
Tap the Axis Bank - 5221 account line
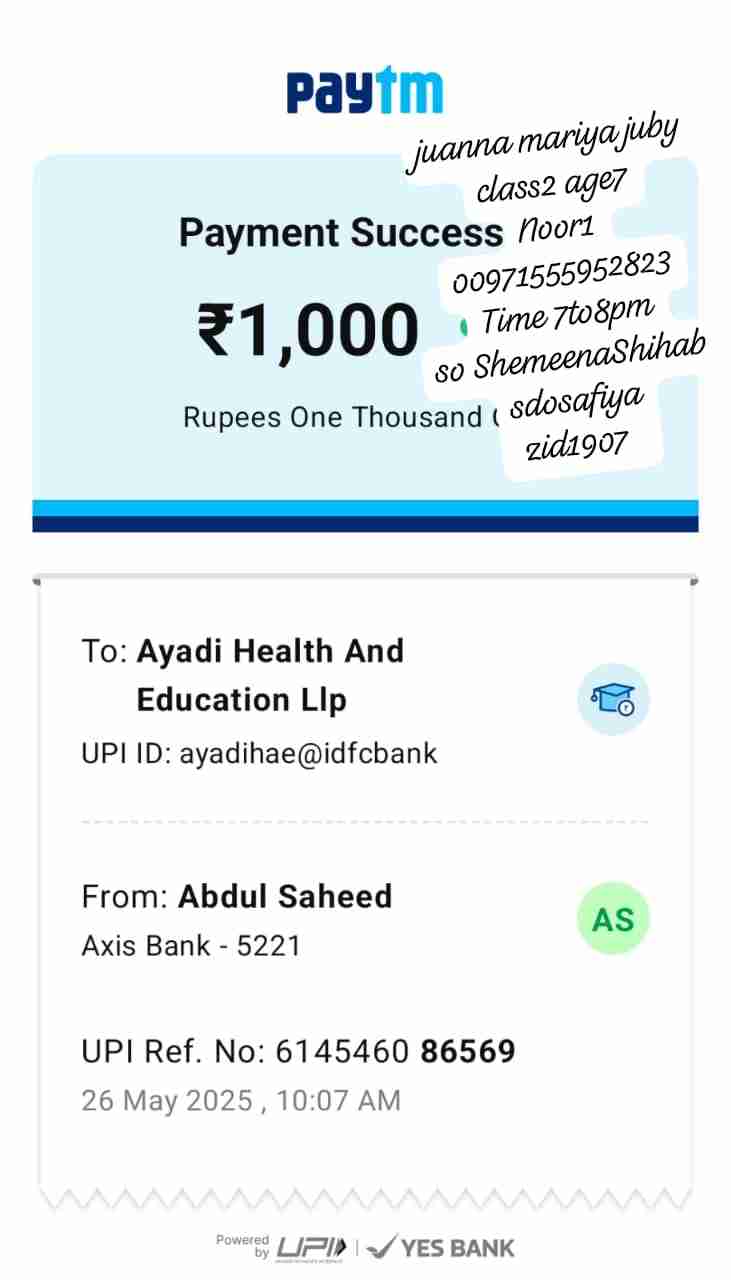point(191,945)
